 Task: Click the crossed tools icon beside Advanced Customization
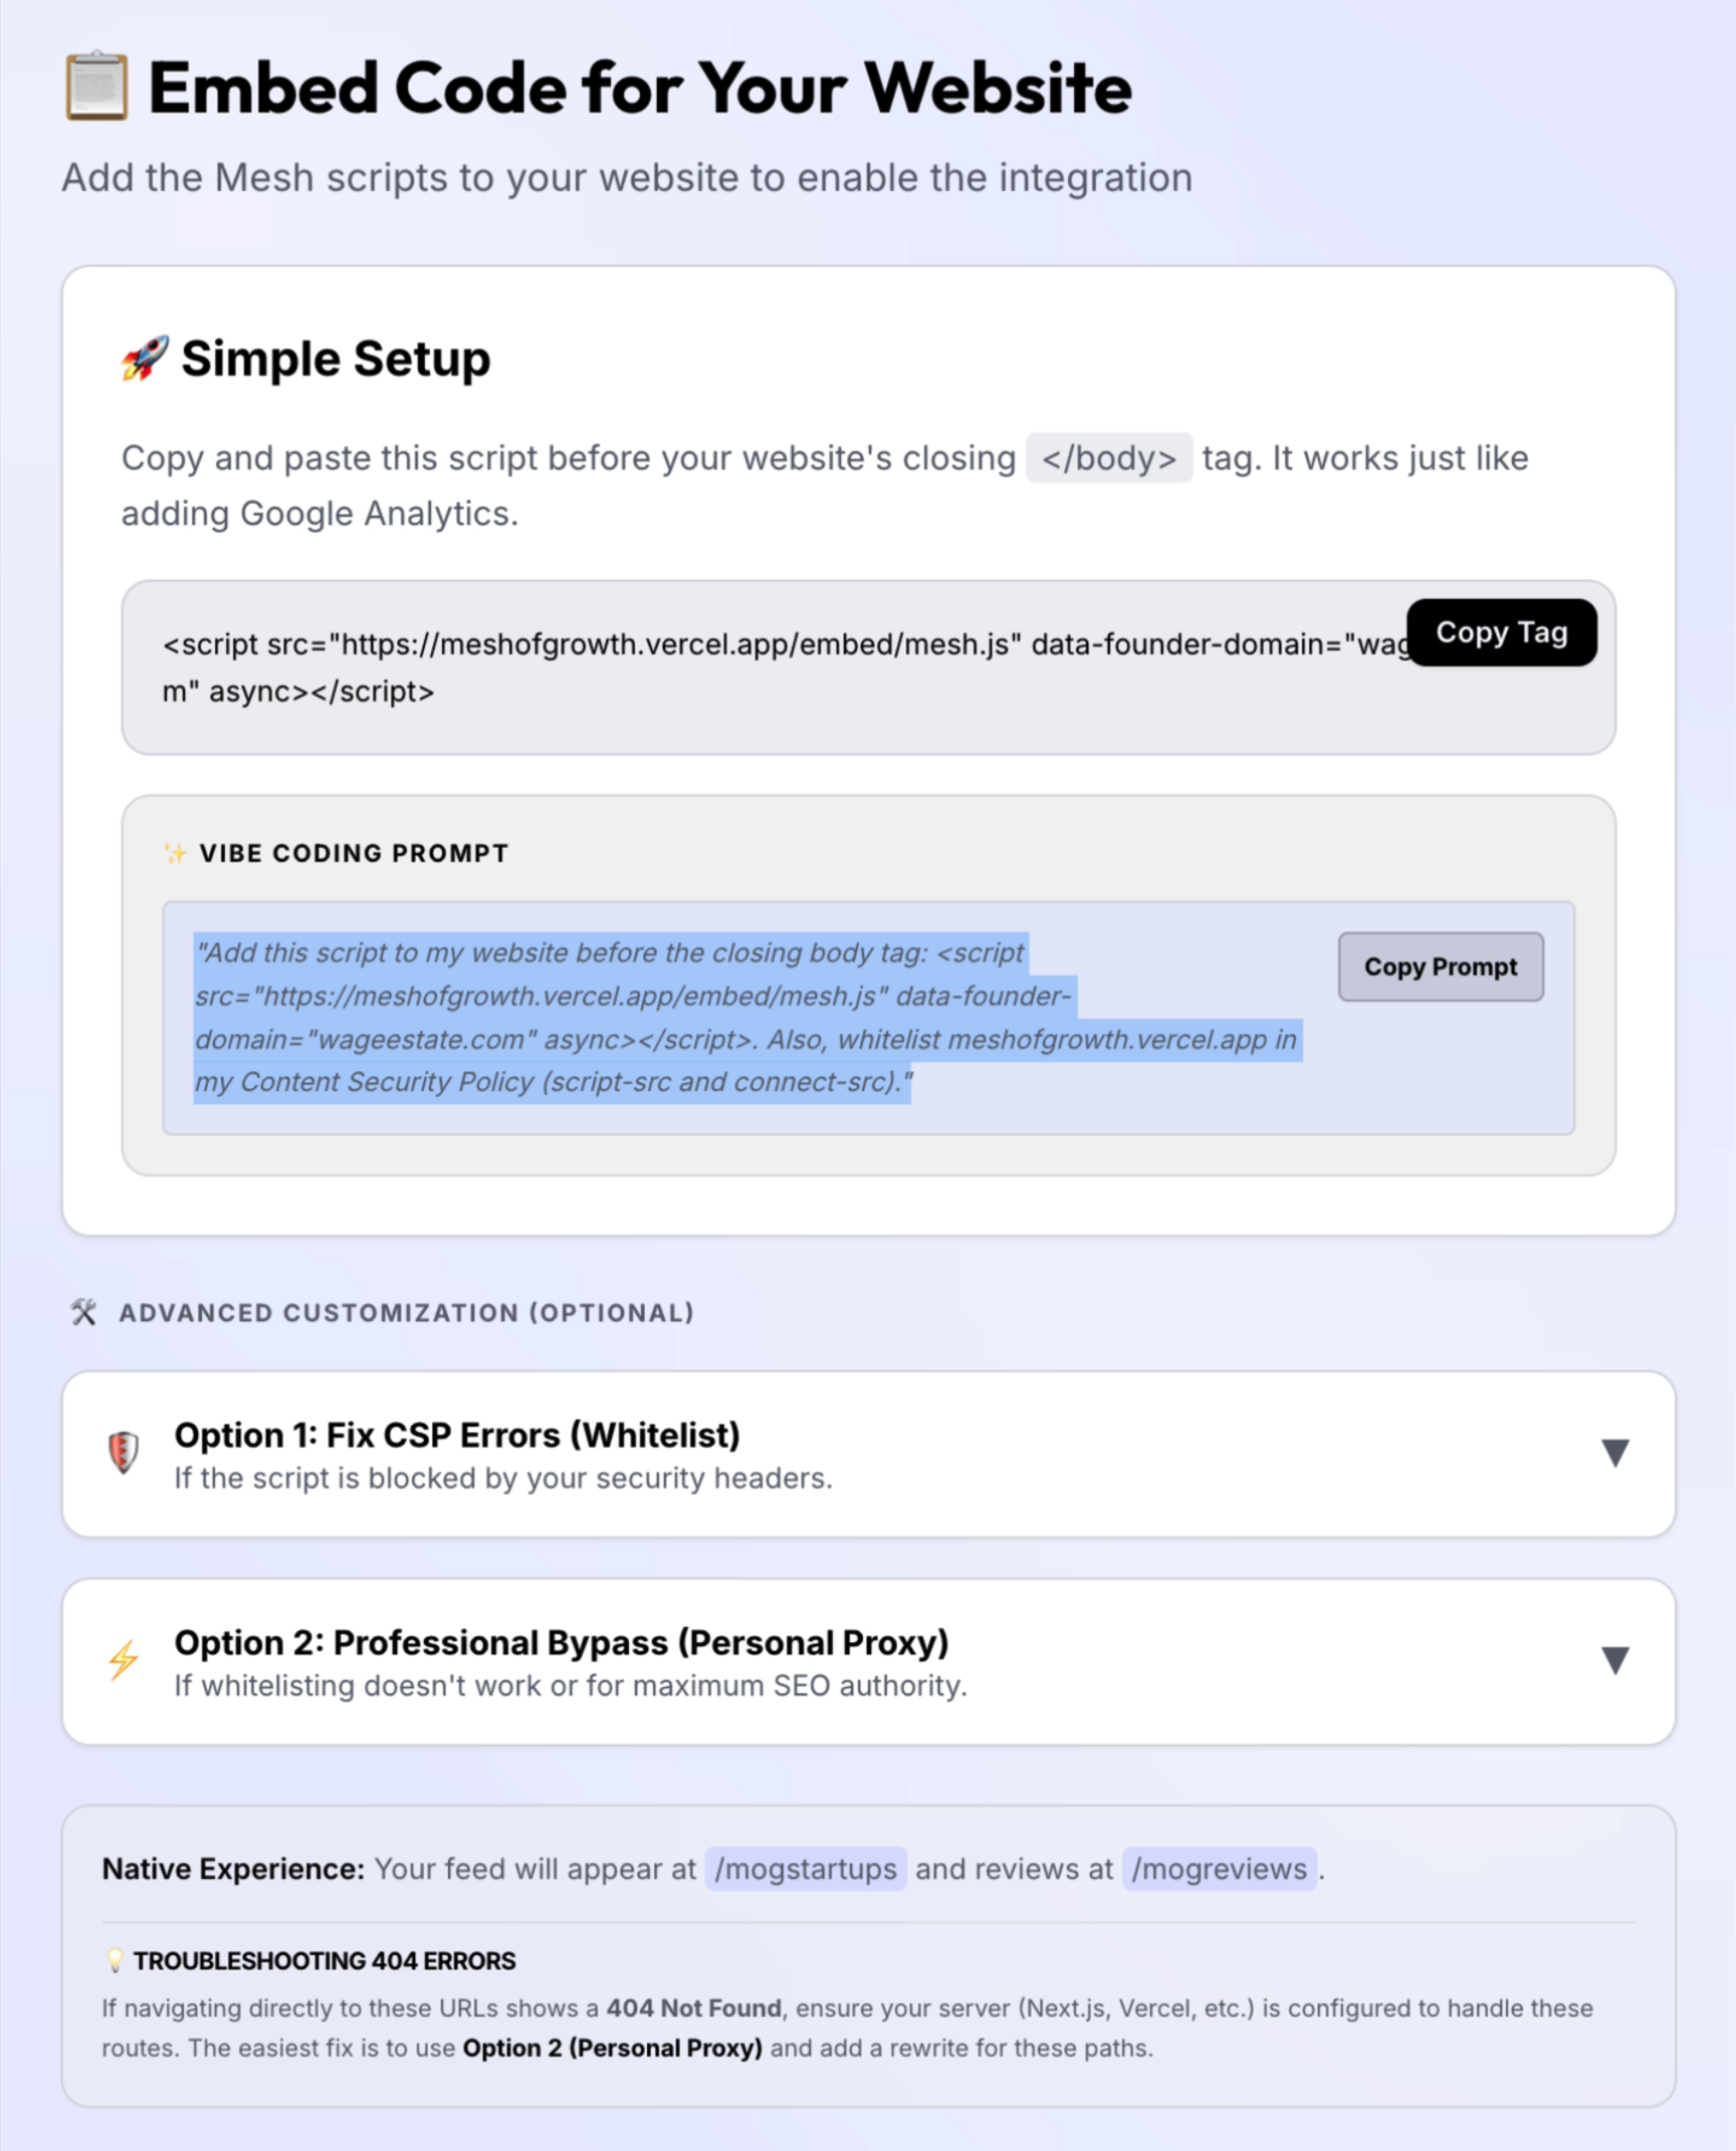click(x=84, y=1312)
